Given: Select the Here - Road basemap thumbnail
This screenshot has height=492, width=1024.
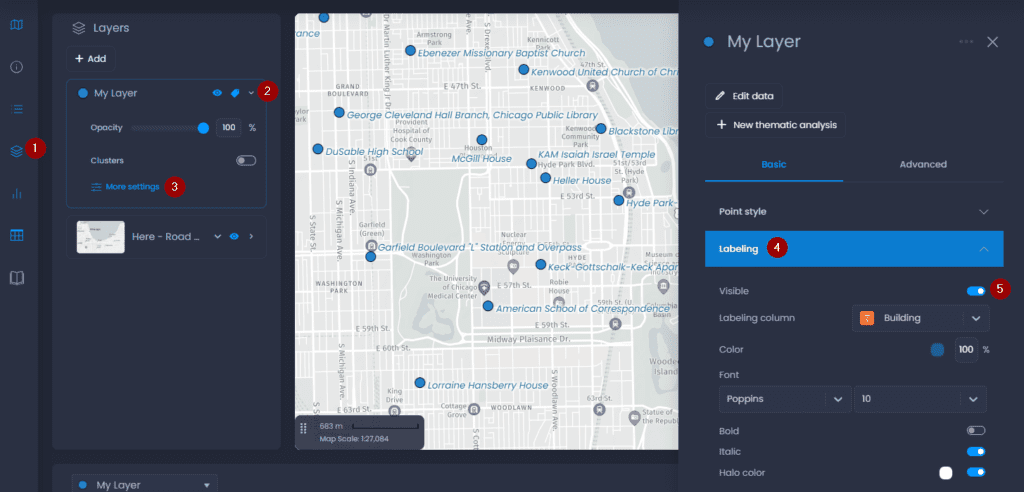Looking at the screenshot, I should (x=101, y=237).
